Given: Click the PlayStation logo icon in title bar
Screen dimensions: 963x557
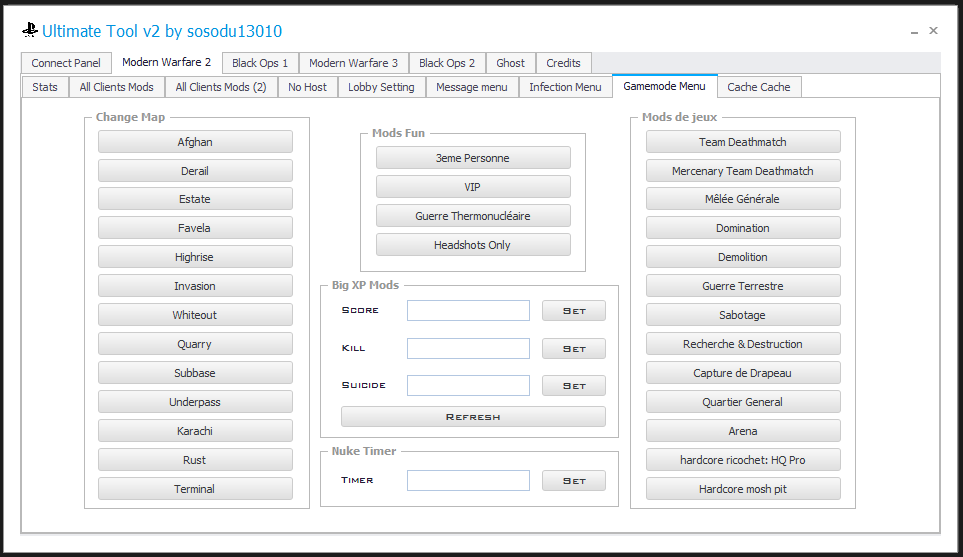Looking at the screenshot, I should 30,30.
